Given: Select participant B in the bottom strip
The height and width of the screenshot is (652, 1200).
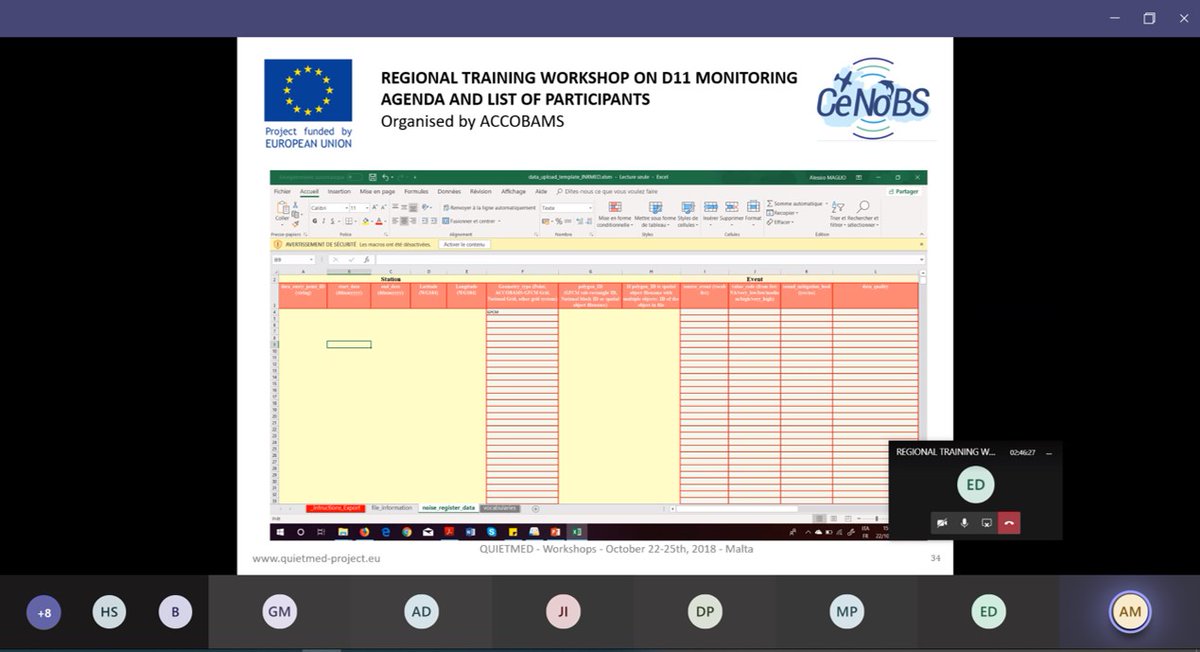Looking at the screenshot, I should click(175, 612).
